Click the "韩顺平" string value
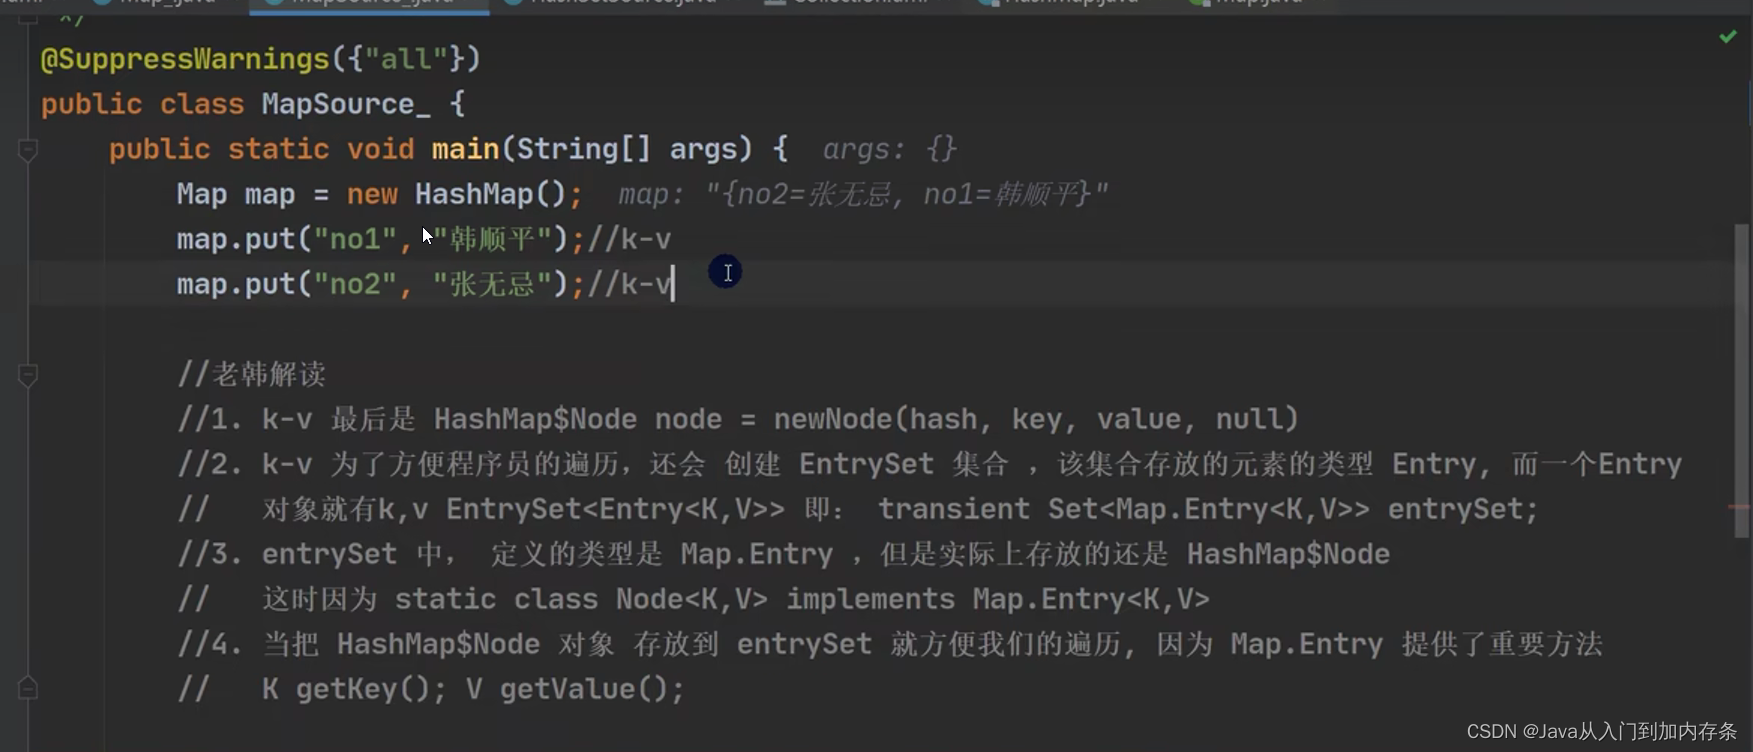The image size is (1753, 752). pos(492,239)
